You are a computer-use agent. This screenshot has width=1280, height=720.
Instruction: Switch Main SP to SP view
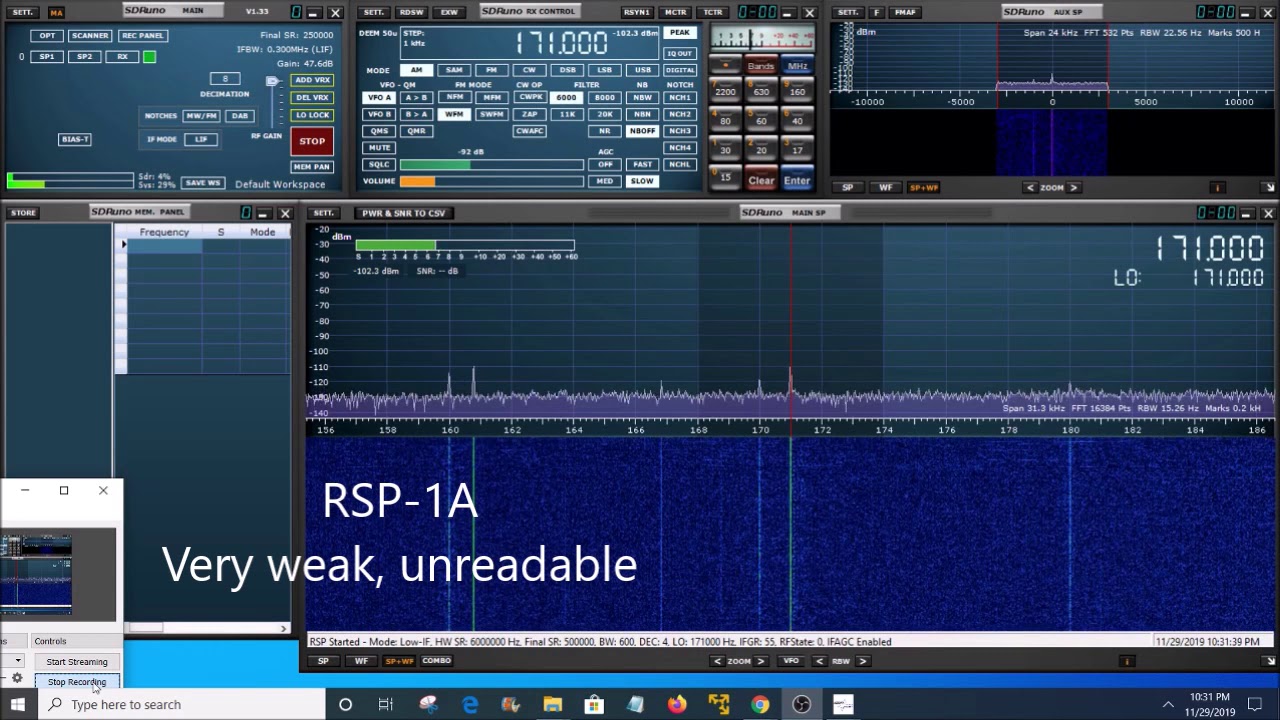pyautogui.click(x=323, y=661)
